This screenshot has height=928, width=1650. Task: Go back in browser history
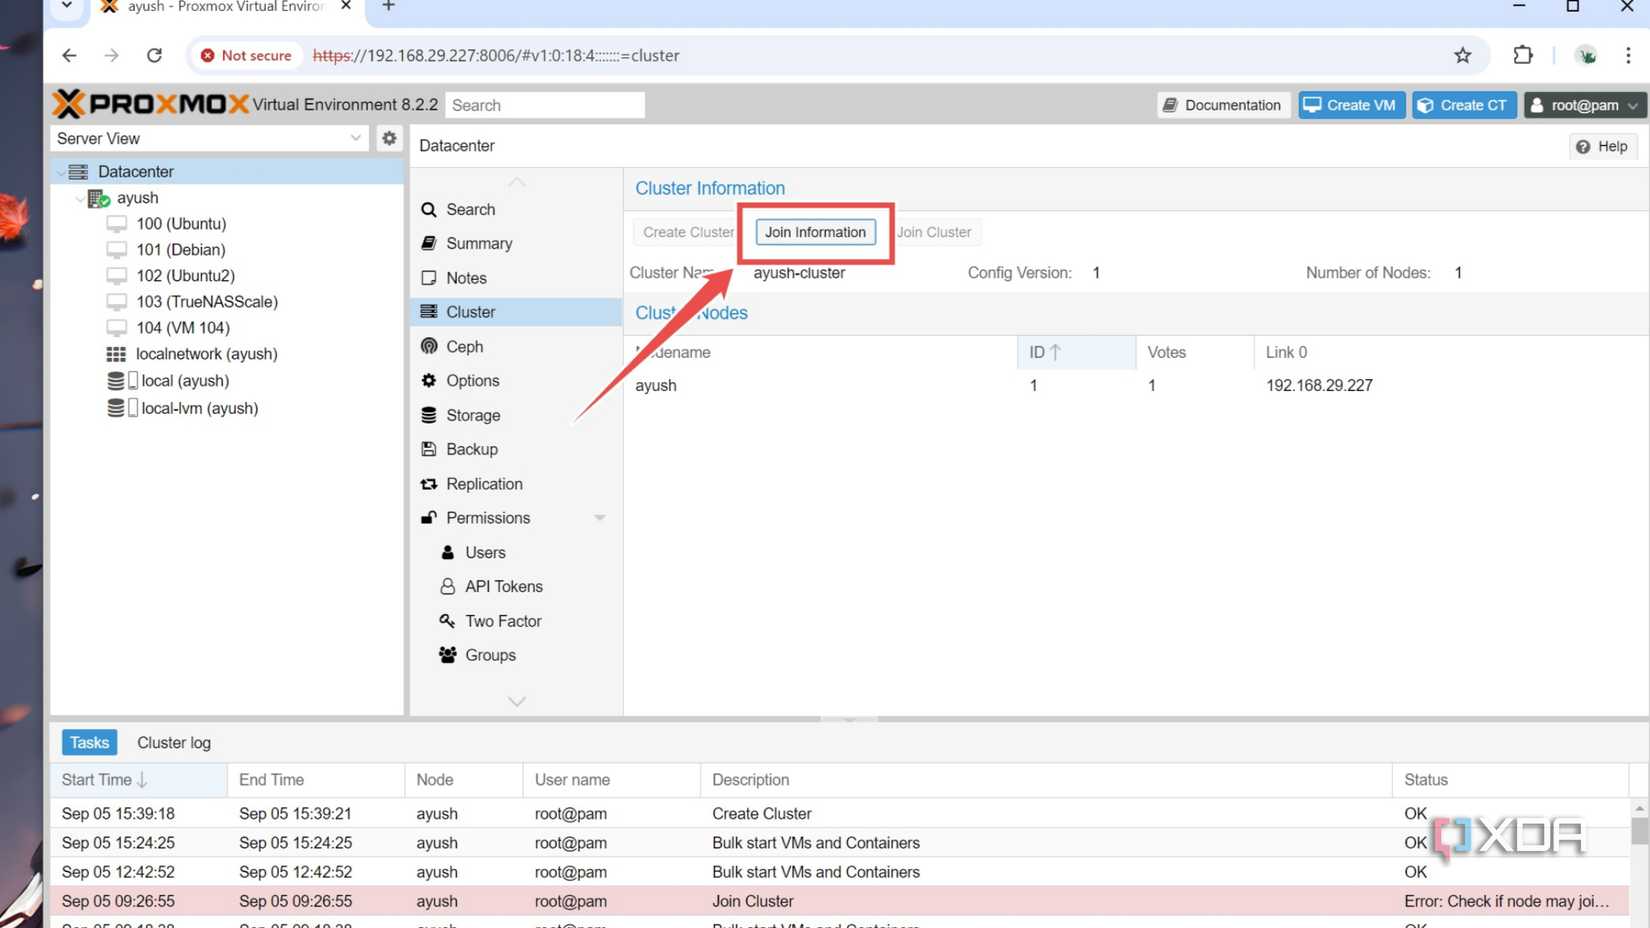[x=69, y=55]
